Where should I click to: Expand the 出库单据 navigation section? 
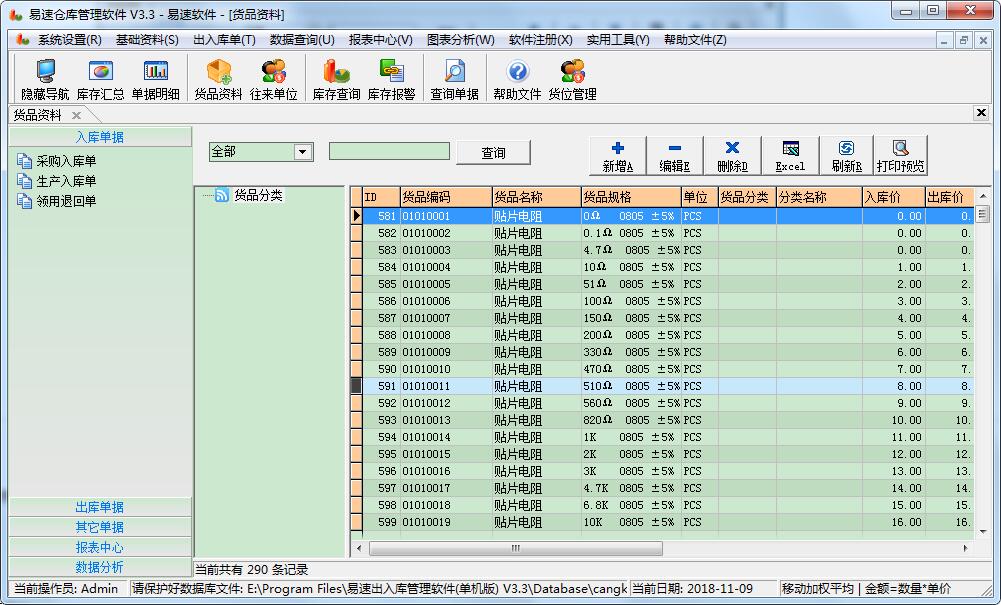click(x=100, y=507)
